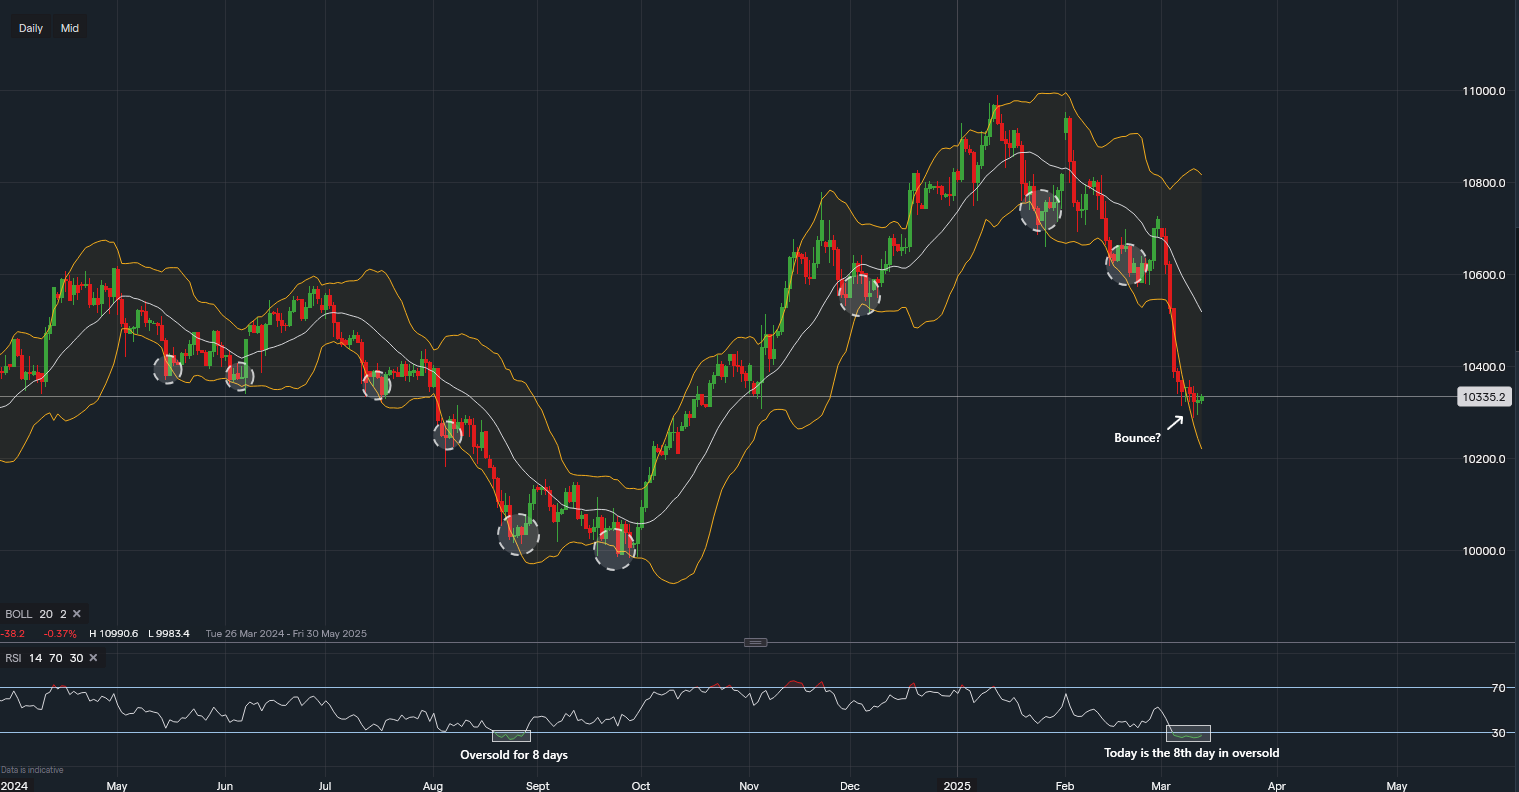Click the BOLL 20 2 indicator label
Viewport: 1519px width, 792px height.
click(x=36, y=614)
